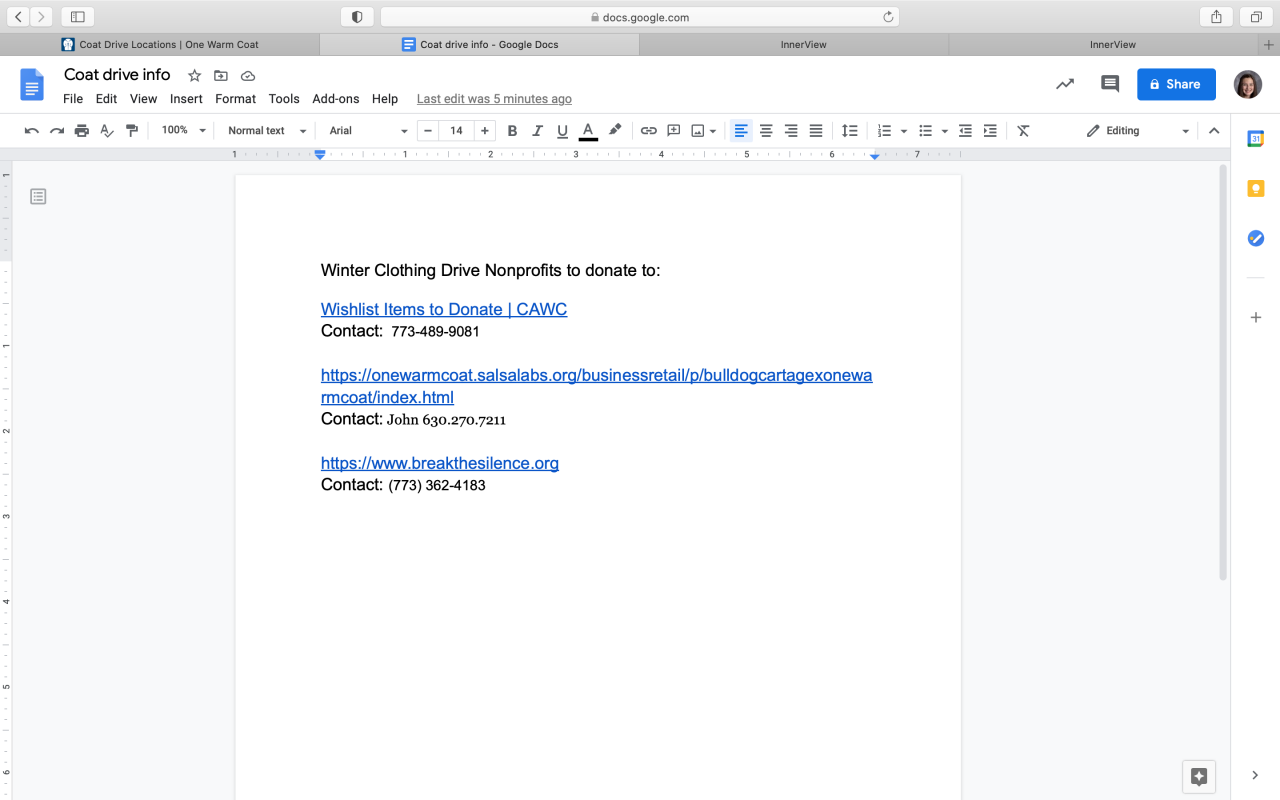This screenshot has height=800, width=1280.
Task: Click Safari share icon
Action: pos(1216,17)
